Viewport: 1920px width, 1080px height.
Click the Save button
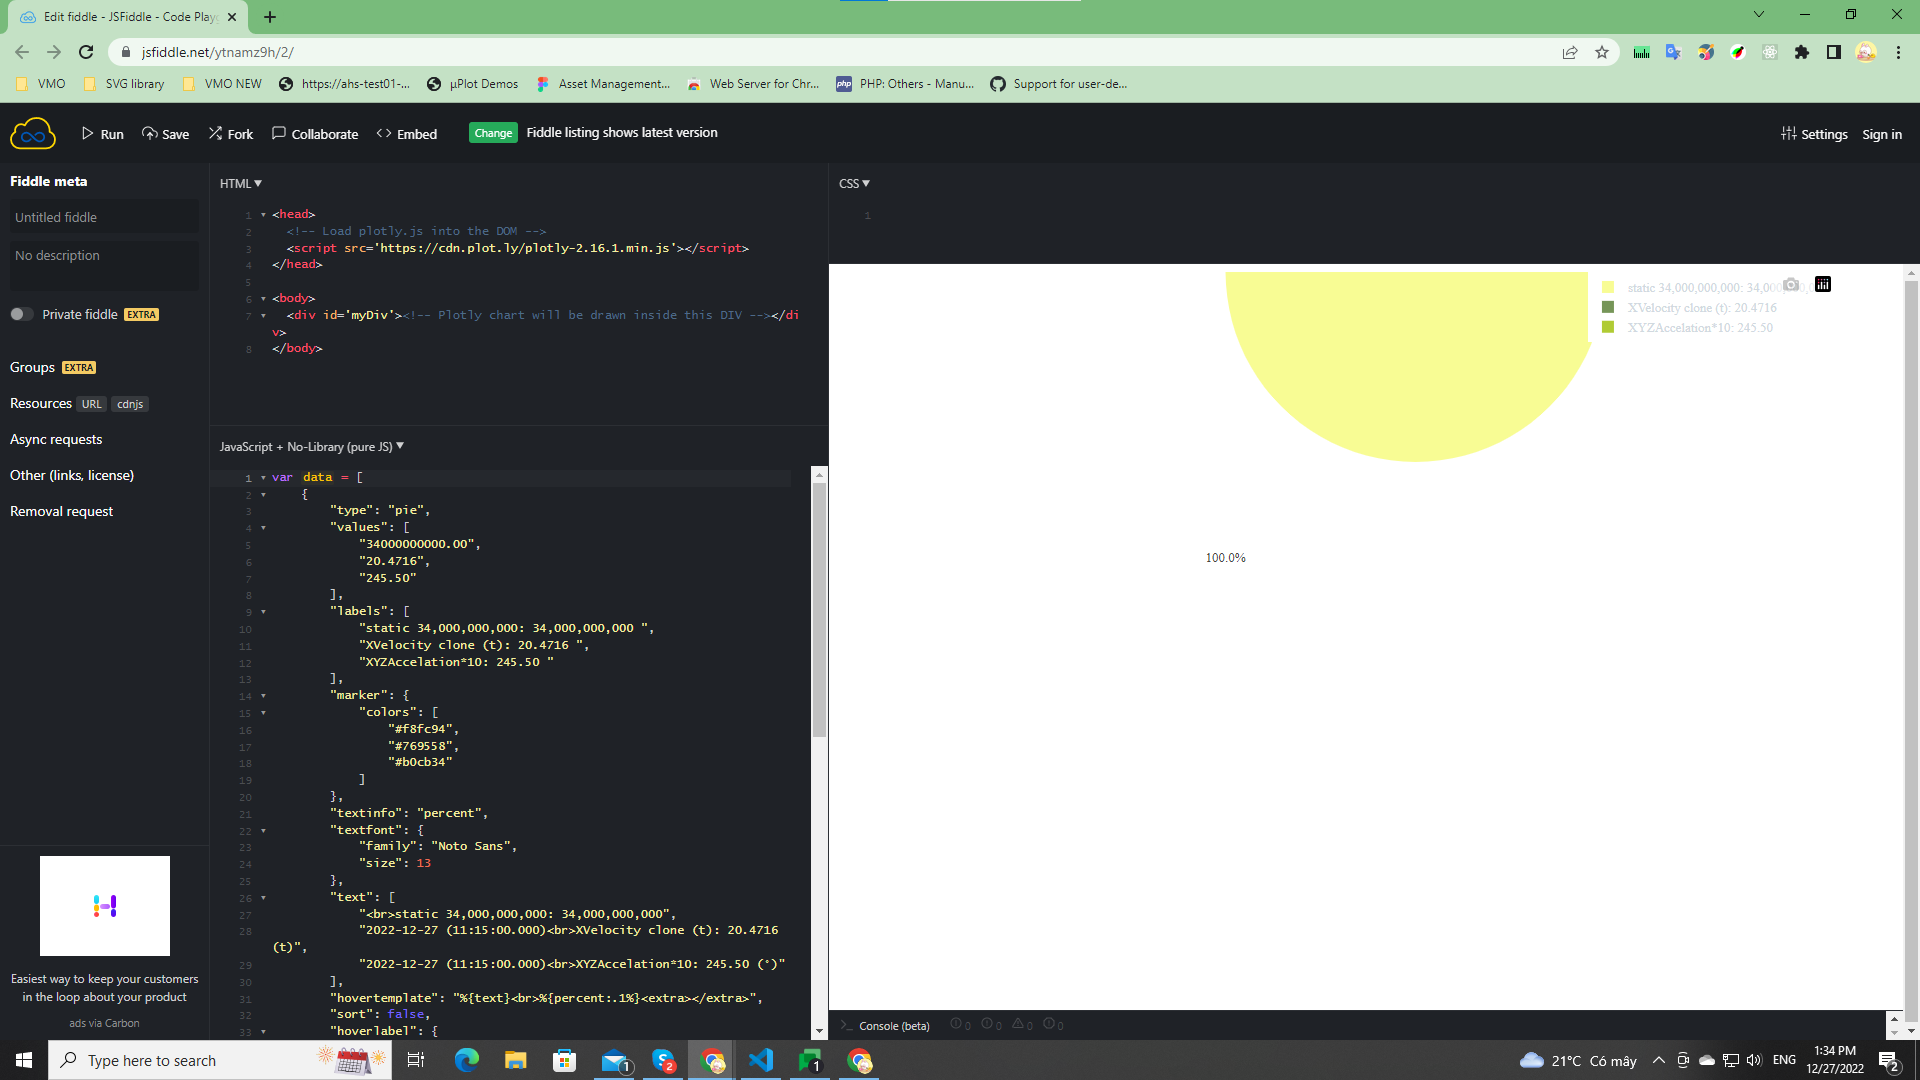[x=165, y=133]
